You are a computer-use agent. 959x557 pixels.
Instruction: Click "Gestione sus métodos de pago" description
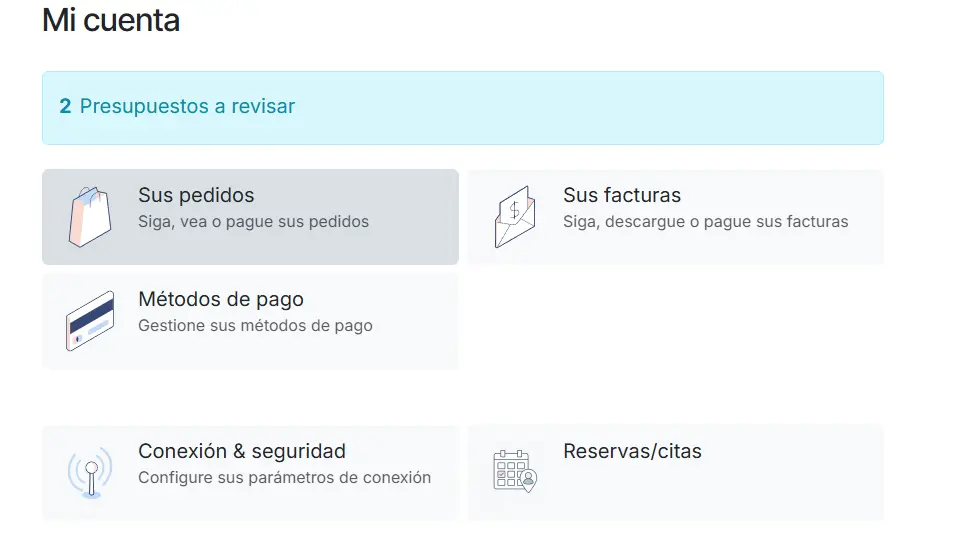click(x=255, y=326)
